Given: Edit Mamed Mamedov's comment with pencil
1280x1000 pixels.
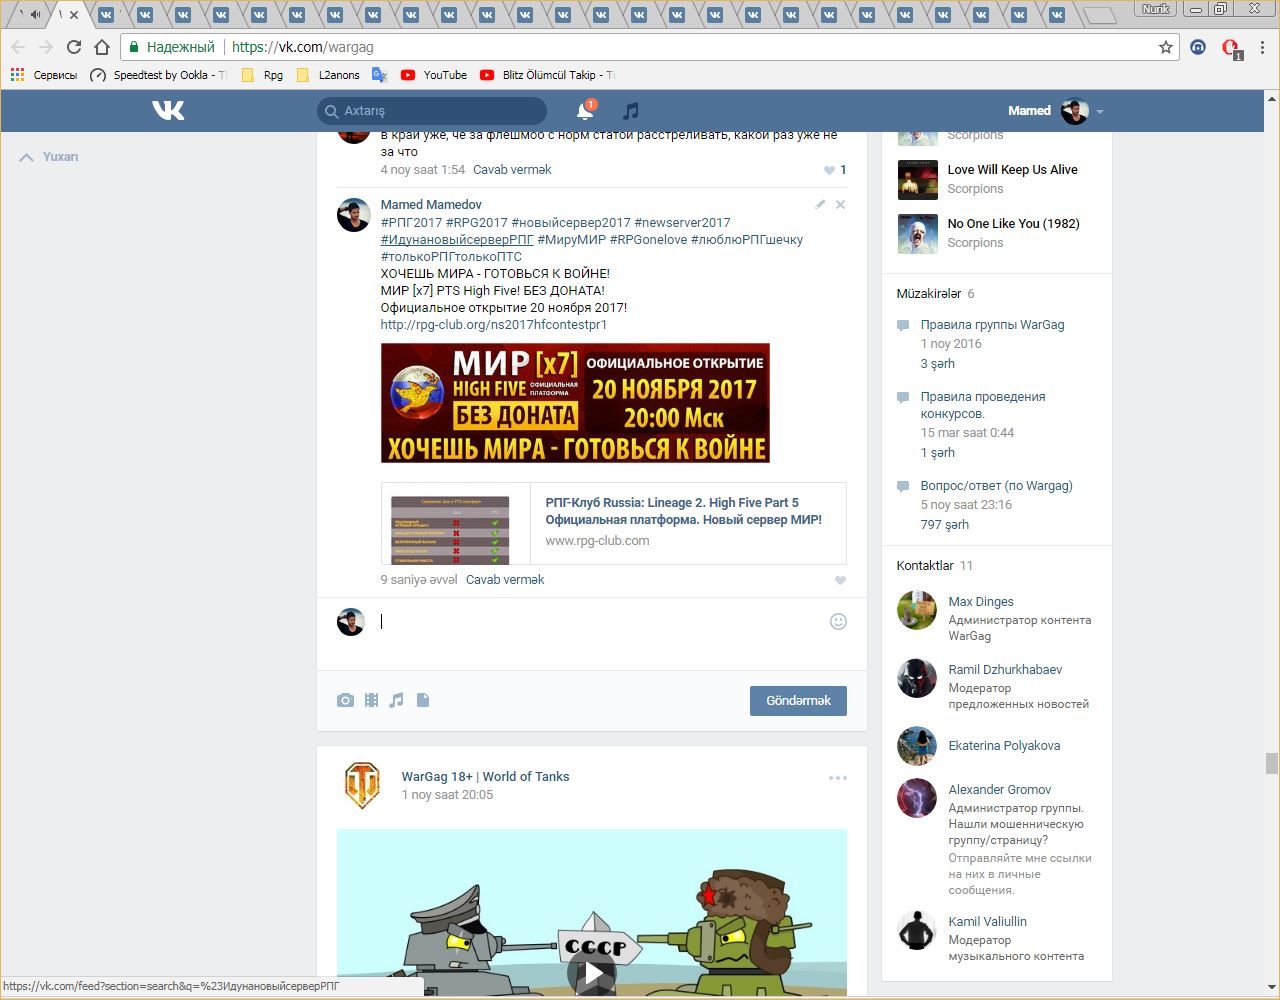Looking at the screenshot, I should (820, 204).
